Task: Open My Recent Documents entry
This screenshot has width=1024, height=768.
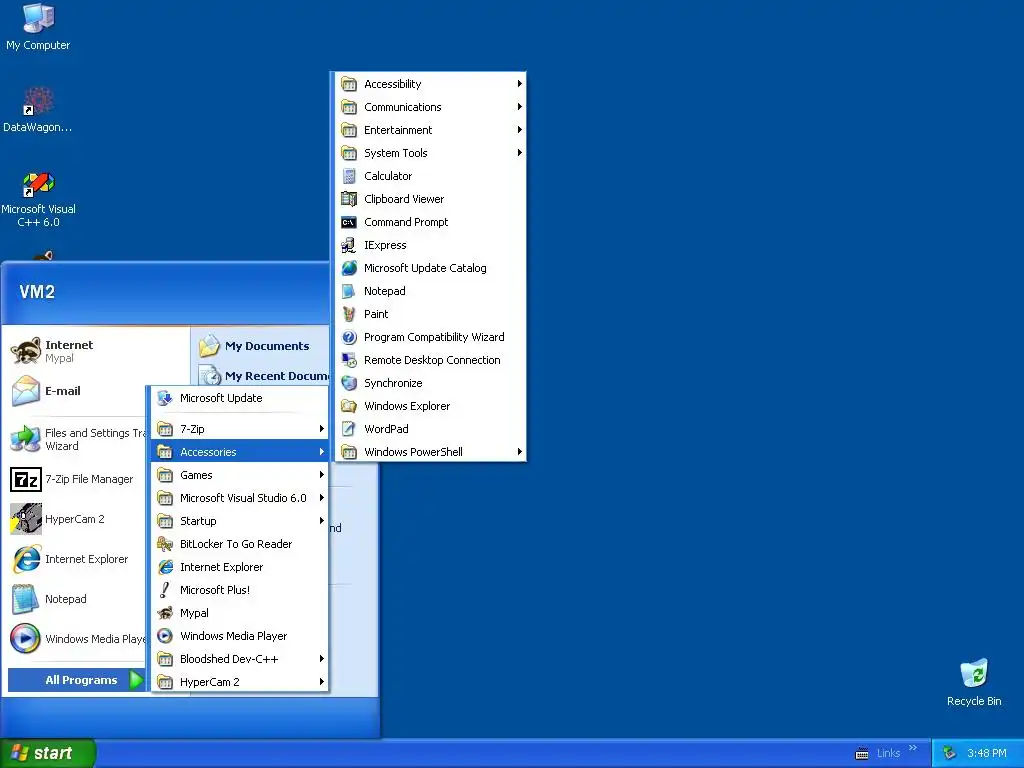Action: (x=263, y=376)
